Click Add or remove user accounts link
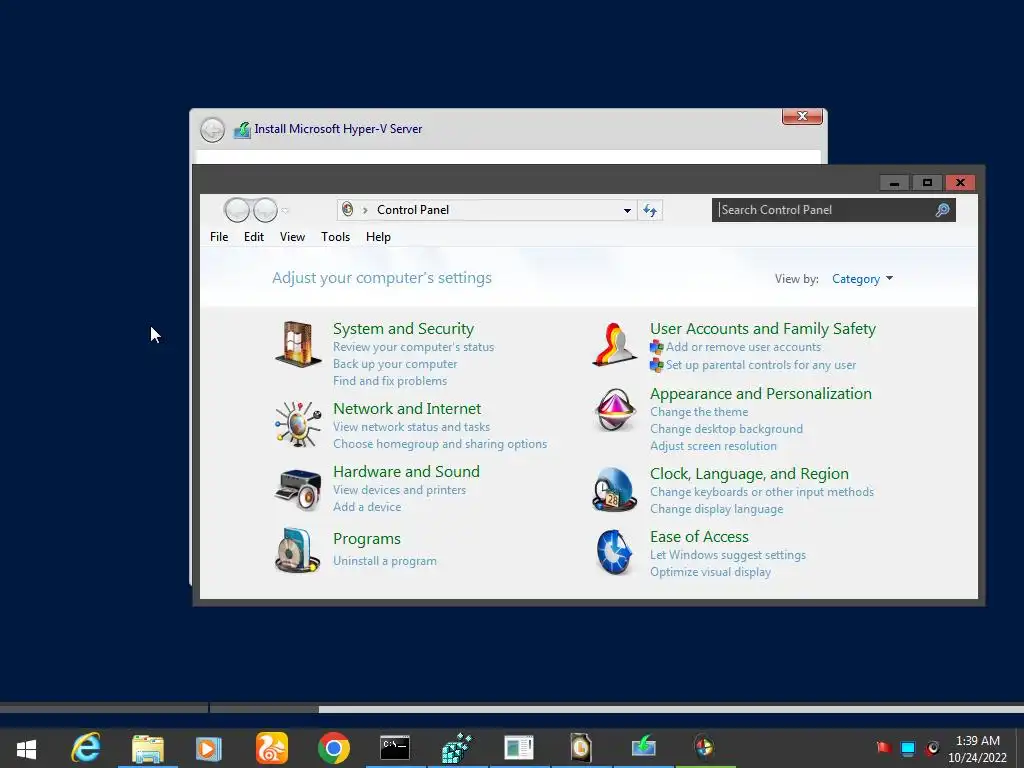1024x768 pixels. click(743, 347)
